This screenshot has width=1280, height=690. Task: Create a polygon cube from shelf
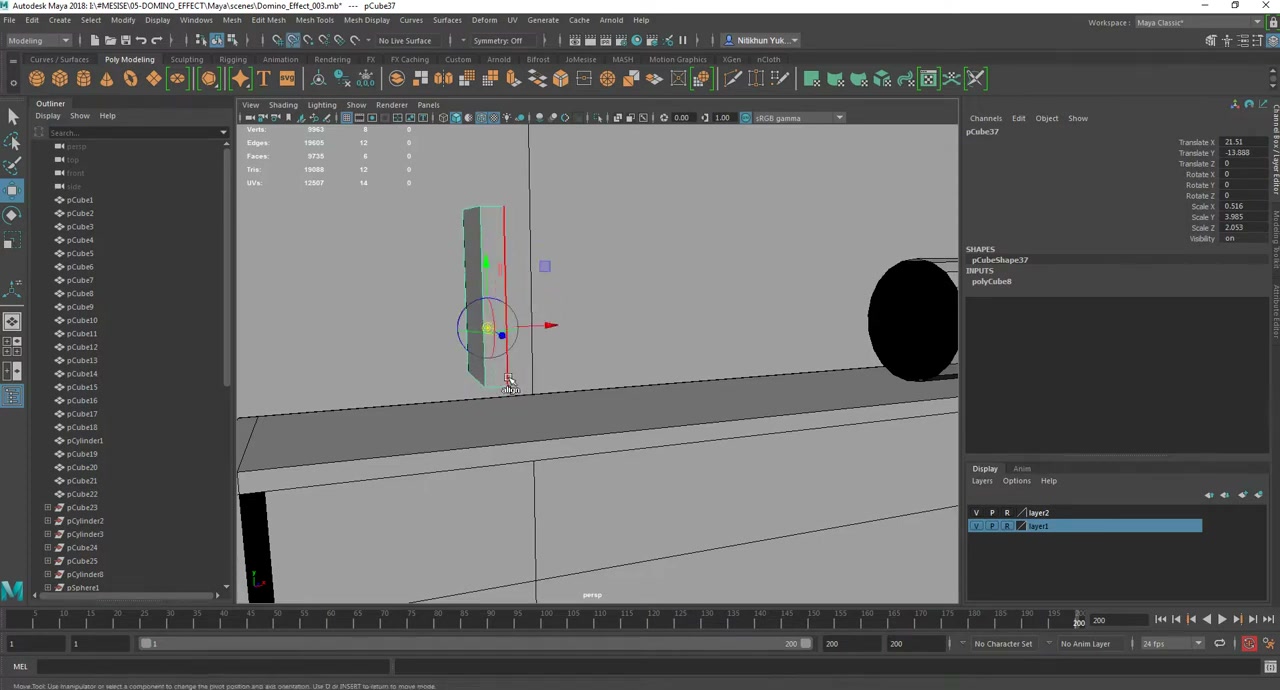60,79
